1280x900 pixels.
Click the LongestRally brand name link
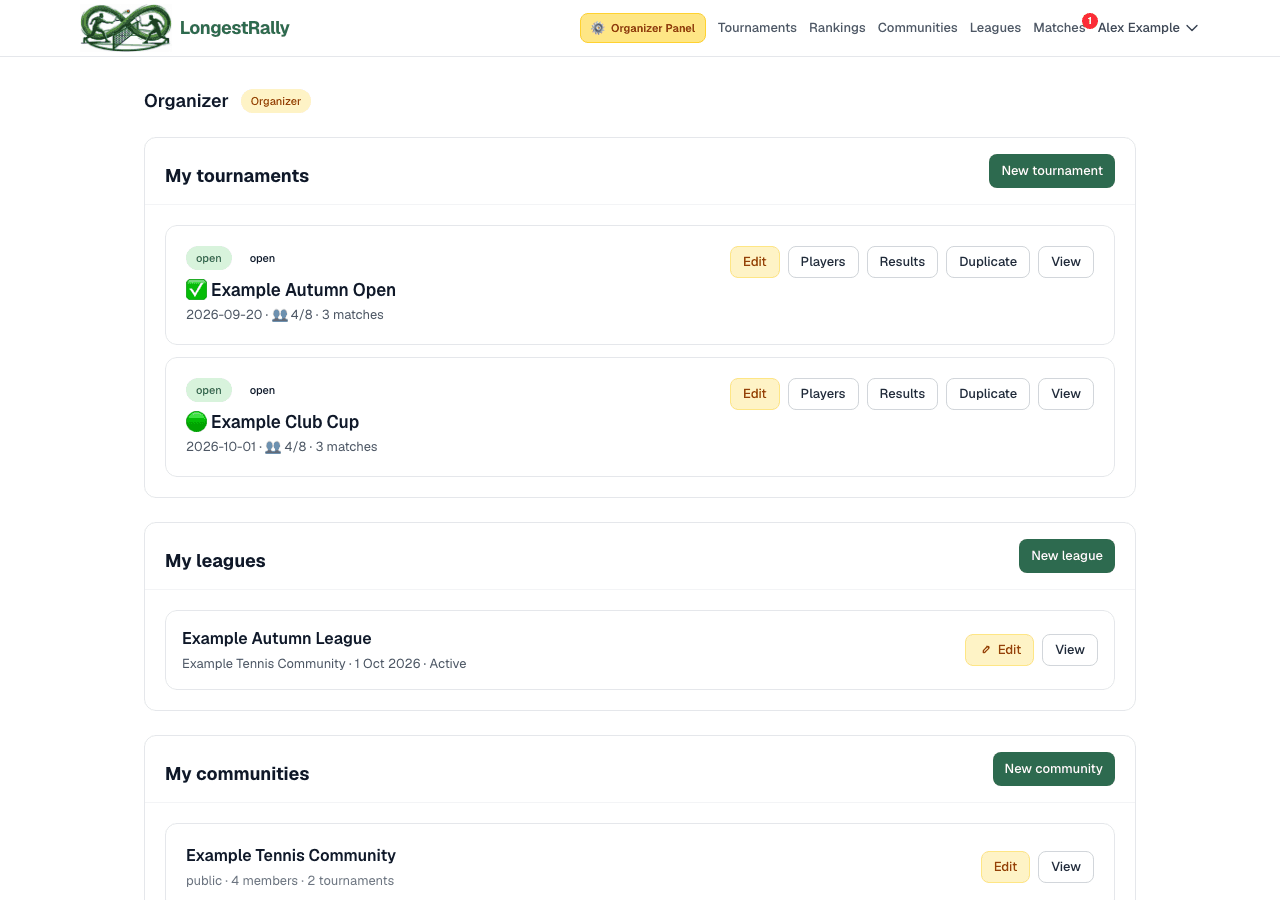pos(235,28)
